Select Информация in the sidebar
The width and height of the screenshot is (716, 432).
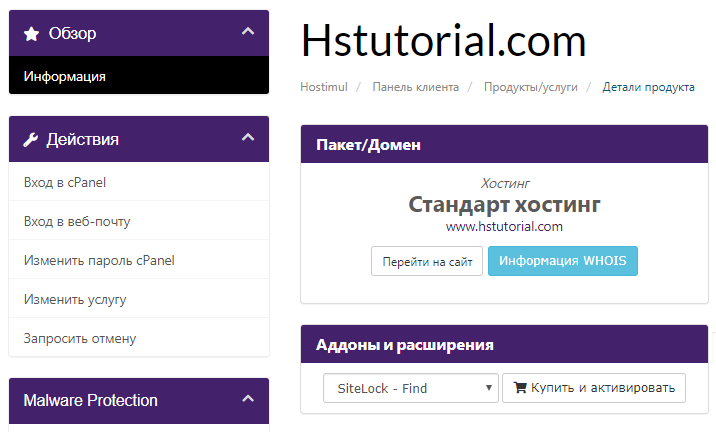65,76
